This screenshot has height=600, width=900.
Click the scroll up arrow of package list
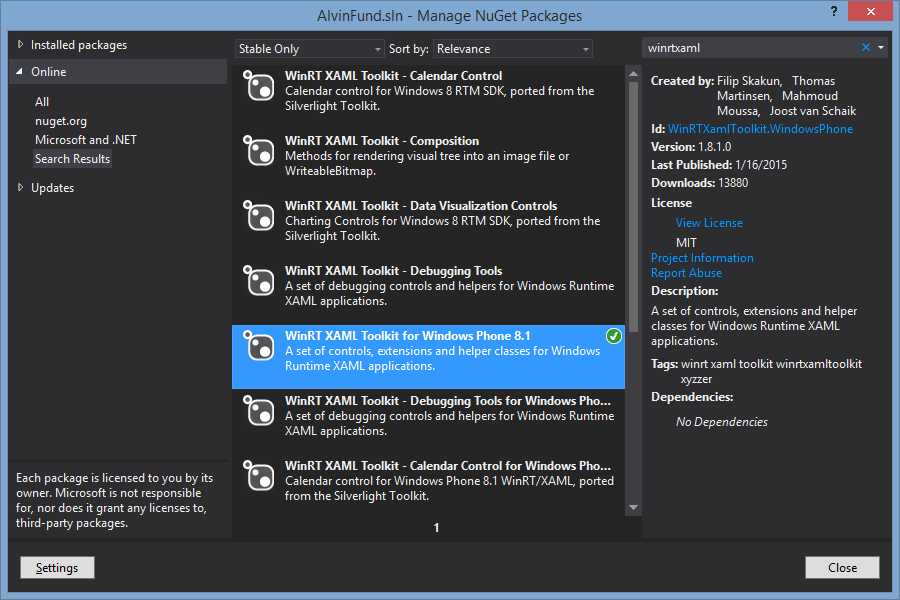click(633, 73)
